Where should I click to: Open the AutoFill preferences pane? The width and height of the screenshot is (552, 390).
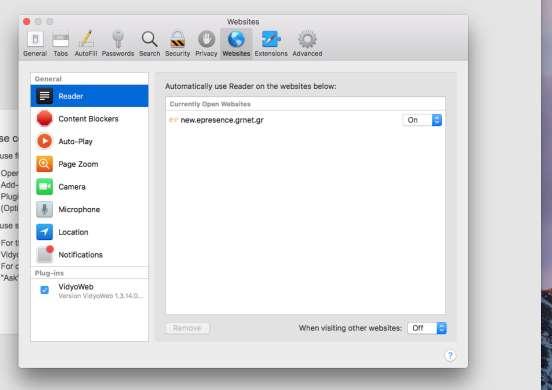click(x=86, y=44)
